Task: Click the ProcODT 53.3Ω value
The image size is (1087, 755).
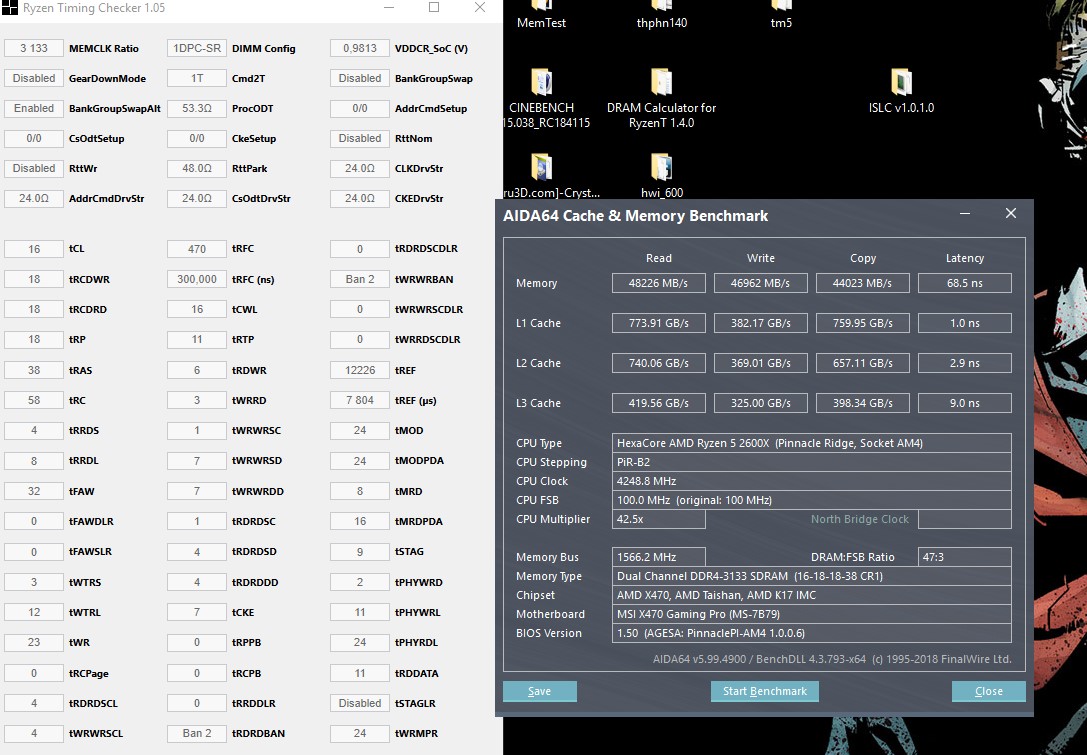Action: click(197, 108)
